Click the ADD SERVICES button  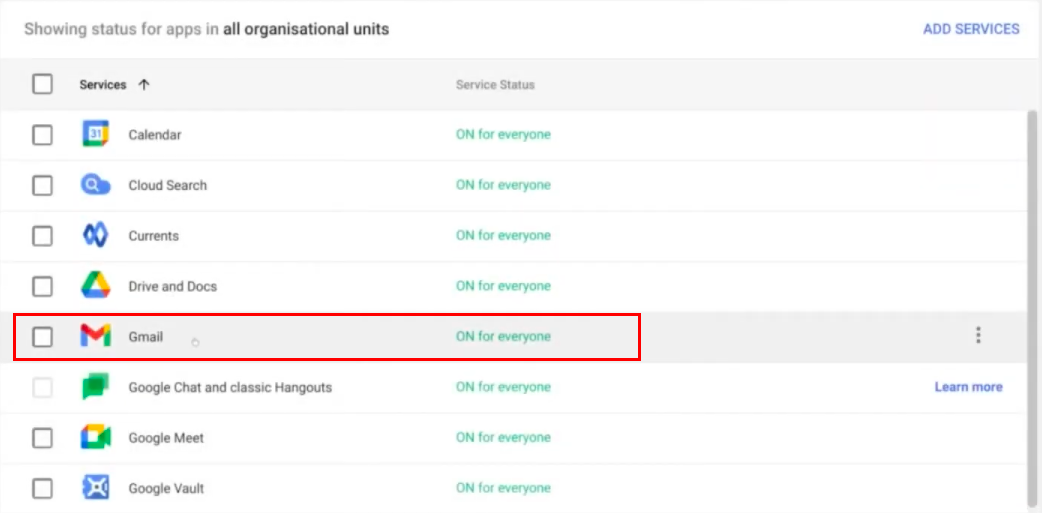(971, 29)
